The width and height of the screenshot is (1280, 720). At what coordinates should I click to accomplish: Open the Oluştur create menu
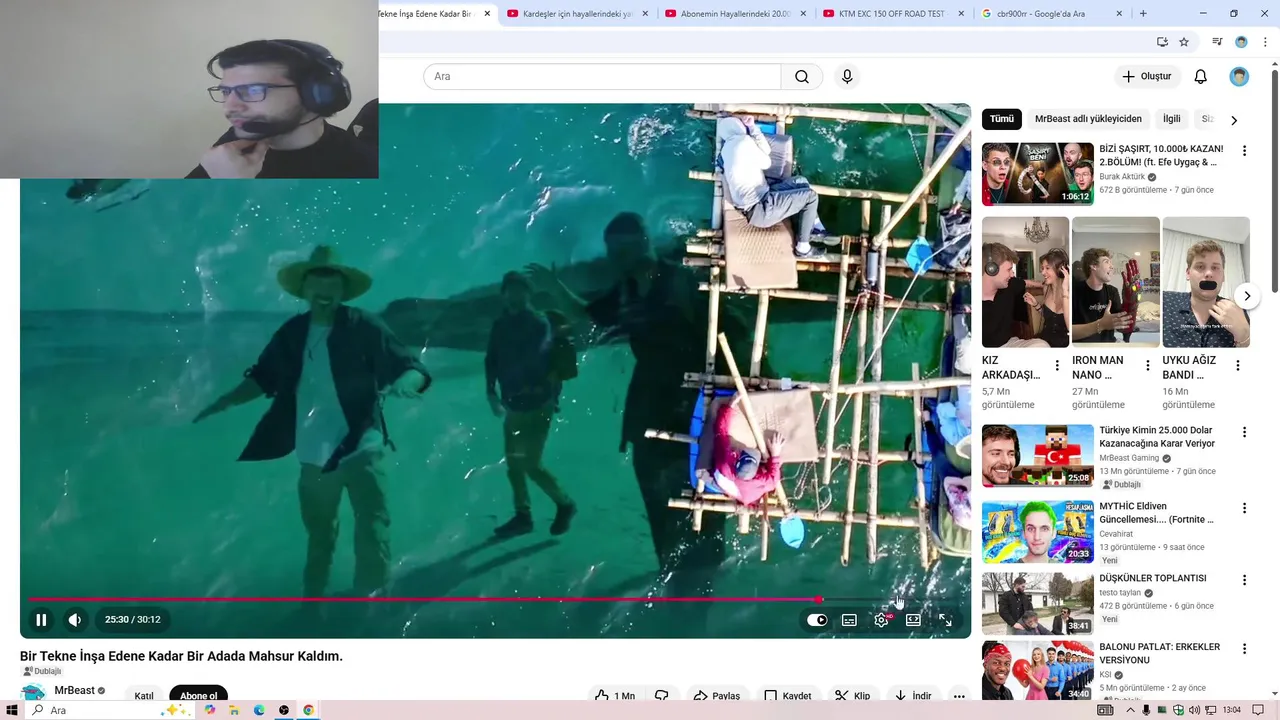[1146, 77]
